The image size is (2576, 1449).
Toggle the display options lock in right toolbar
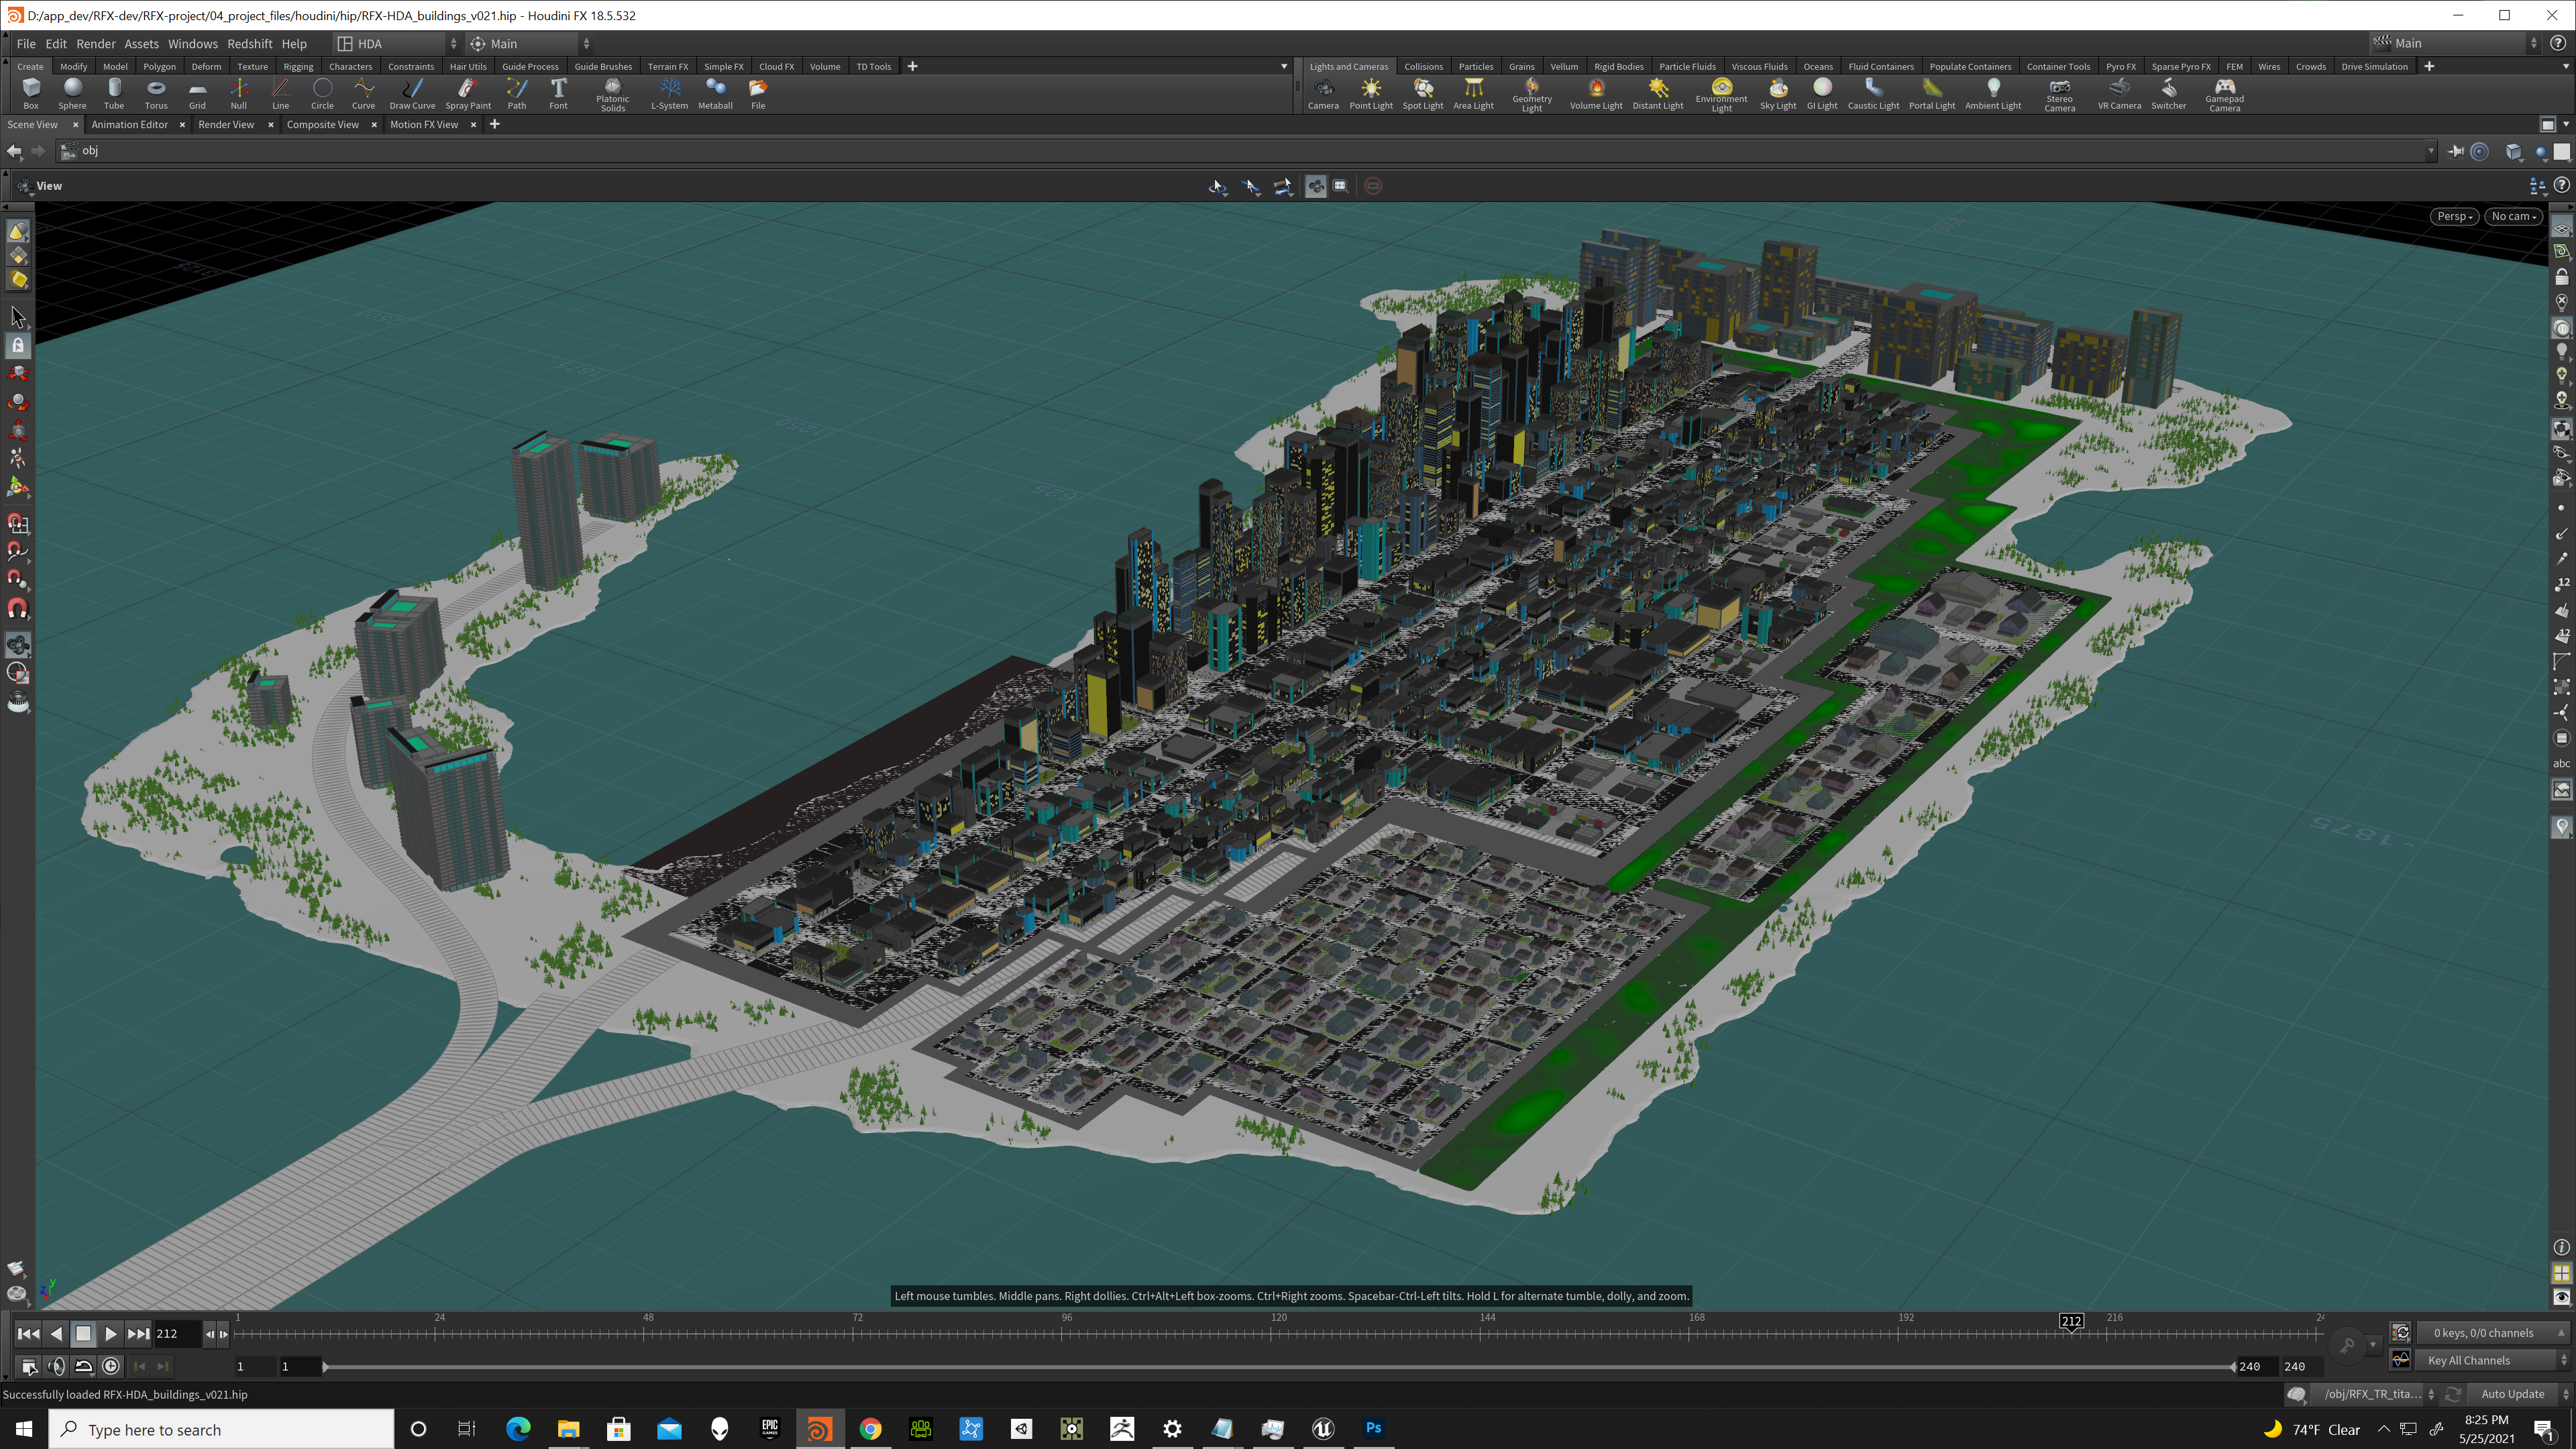coord(2561,276)
